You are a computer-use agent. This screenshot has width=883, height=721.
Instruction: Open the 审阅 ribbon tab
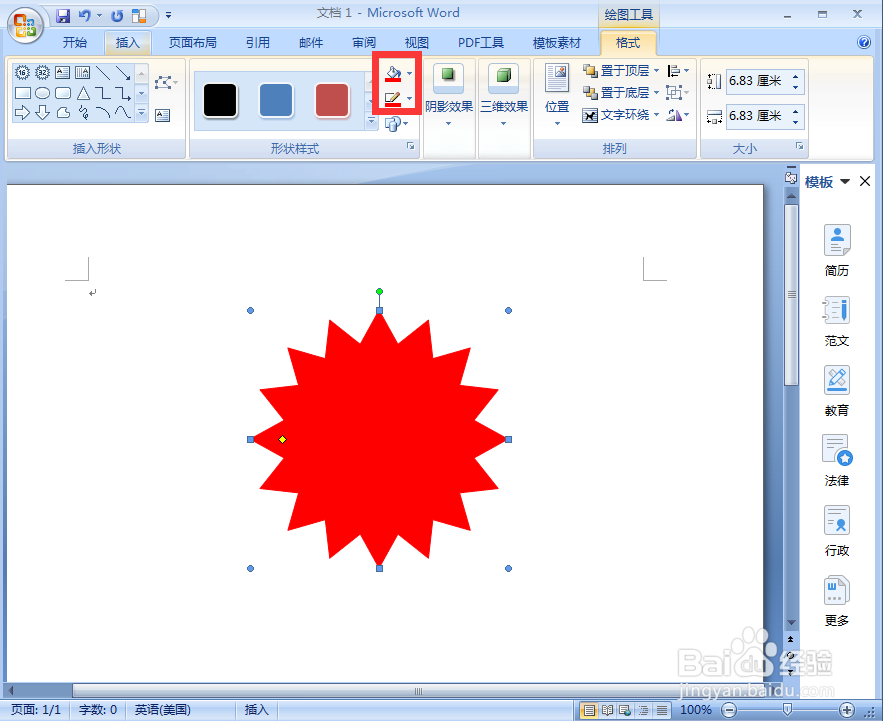point(364,43)
